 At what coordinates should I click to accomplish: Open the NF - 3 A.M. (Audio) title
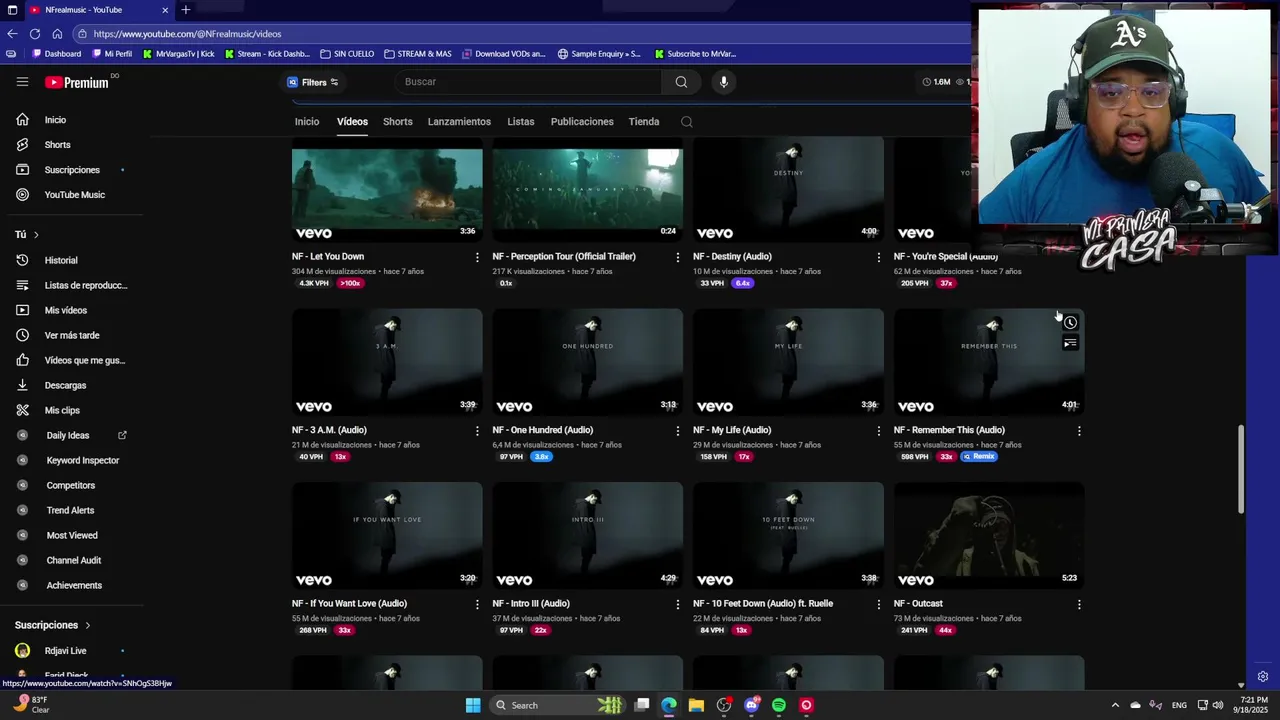tap(329, 430)
